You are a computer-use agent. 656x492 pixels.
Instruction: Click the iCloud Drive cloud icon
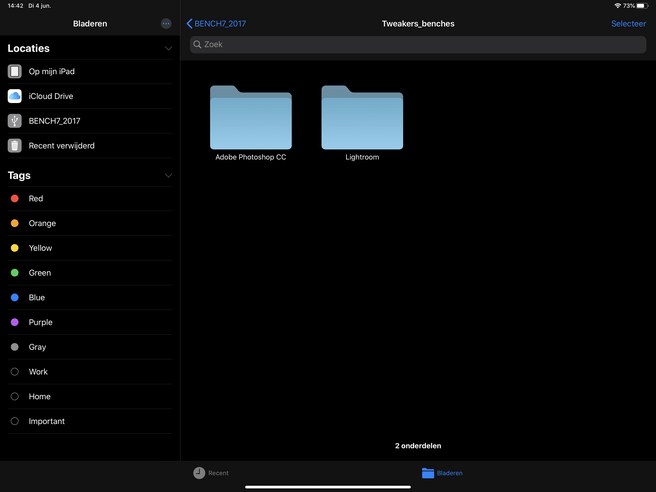coord(15,96)
